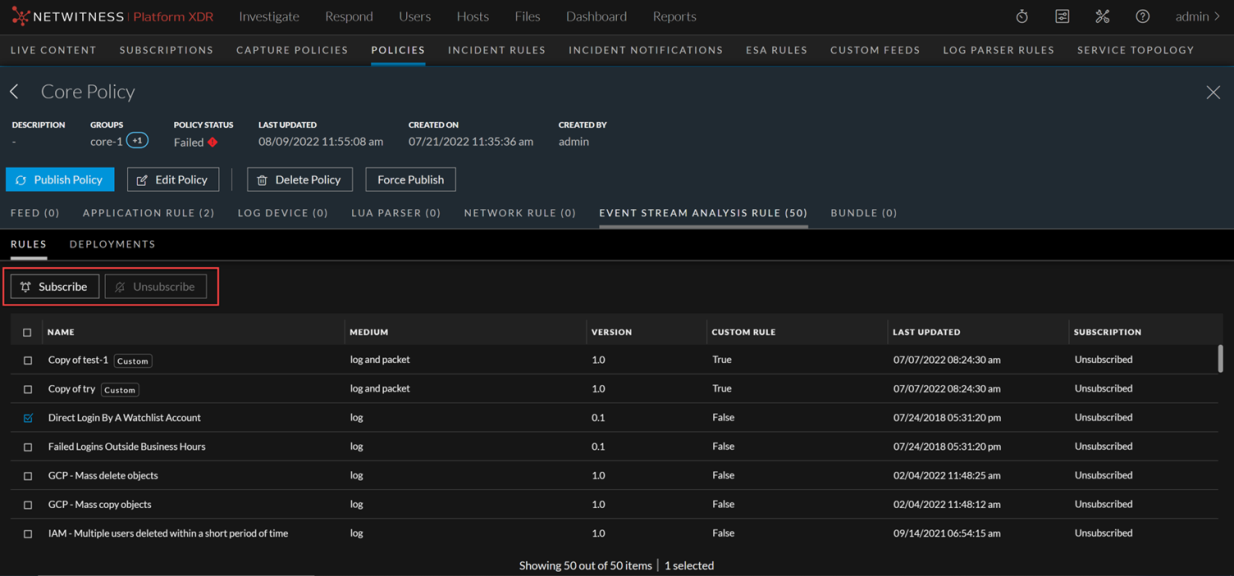Click the rules table vertical scrollbar
Screen dimensions: 1234x576
tap(1220, 359)
